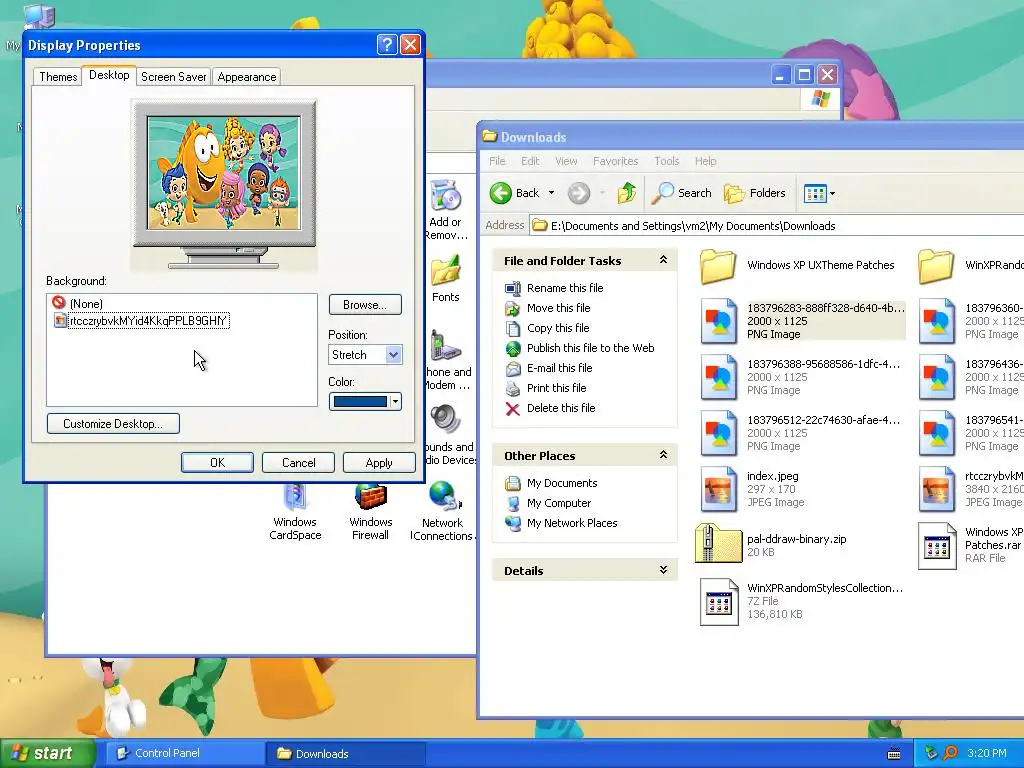Open Add or Remove Programs icon
The image size is (1024, 768).
coord(445,210)
